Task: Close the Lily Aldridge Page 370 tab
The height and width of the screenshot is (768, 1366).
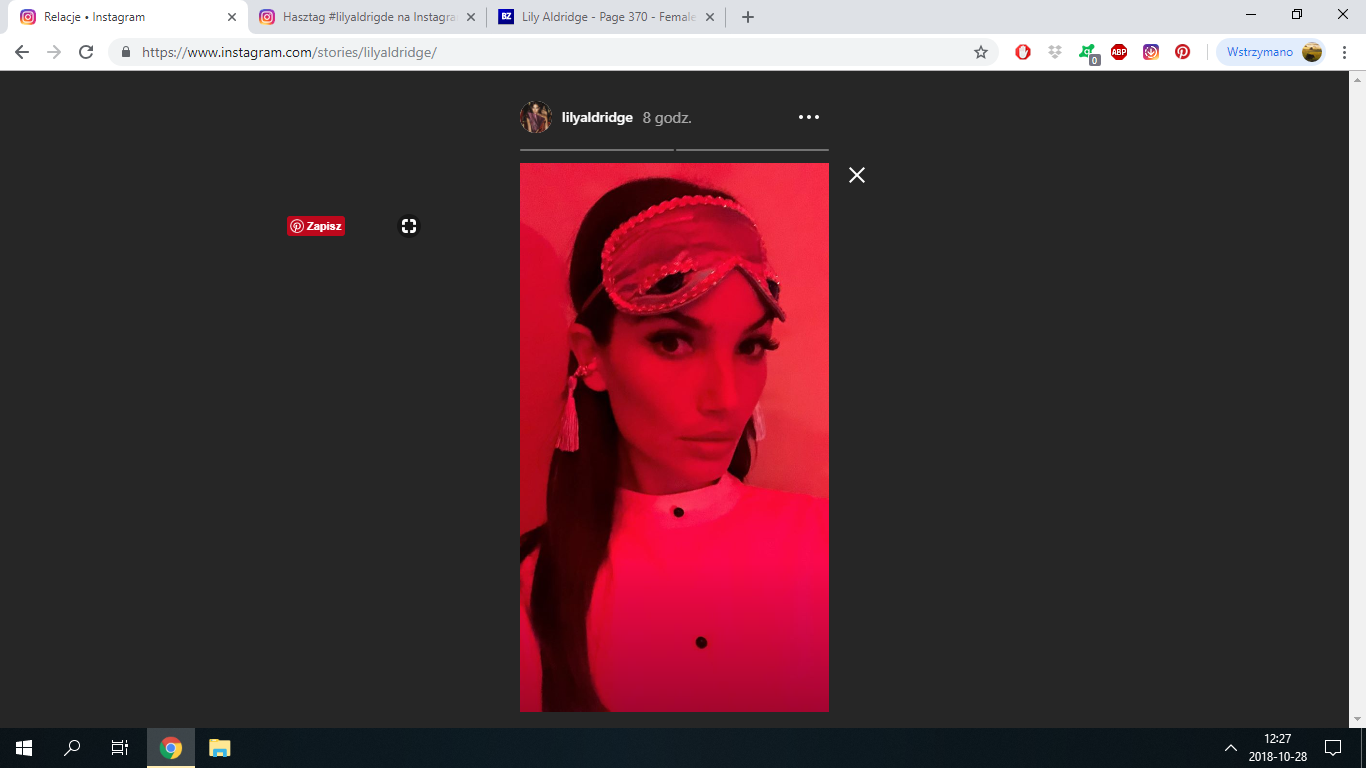Action: point(710,17)
